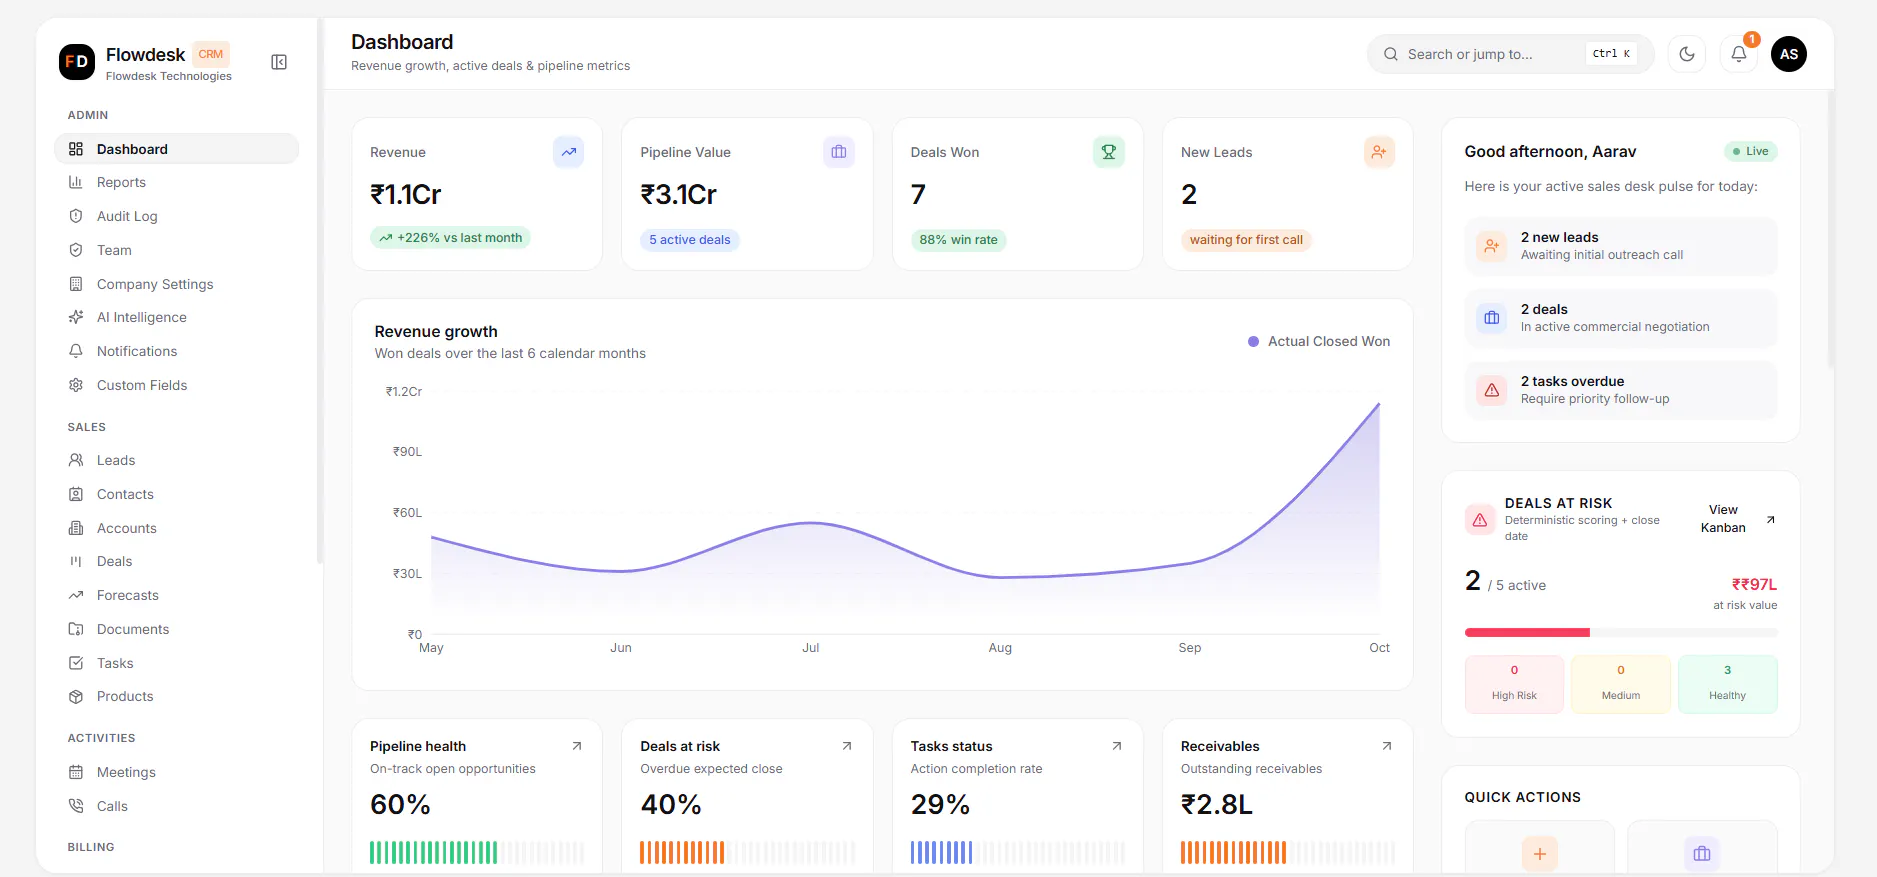Open 2 deals negotiation item
1877x877 pixels.
coord(1621,318)
